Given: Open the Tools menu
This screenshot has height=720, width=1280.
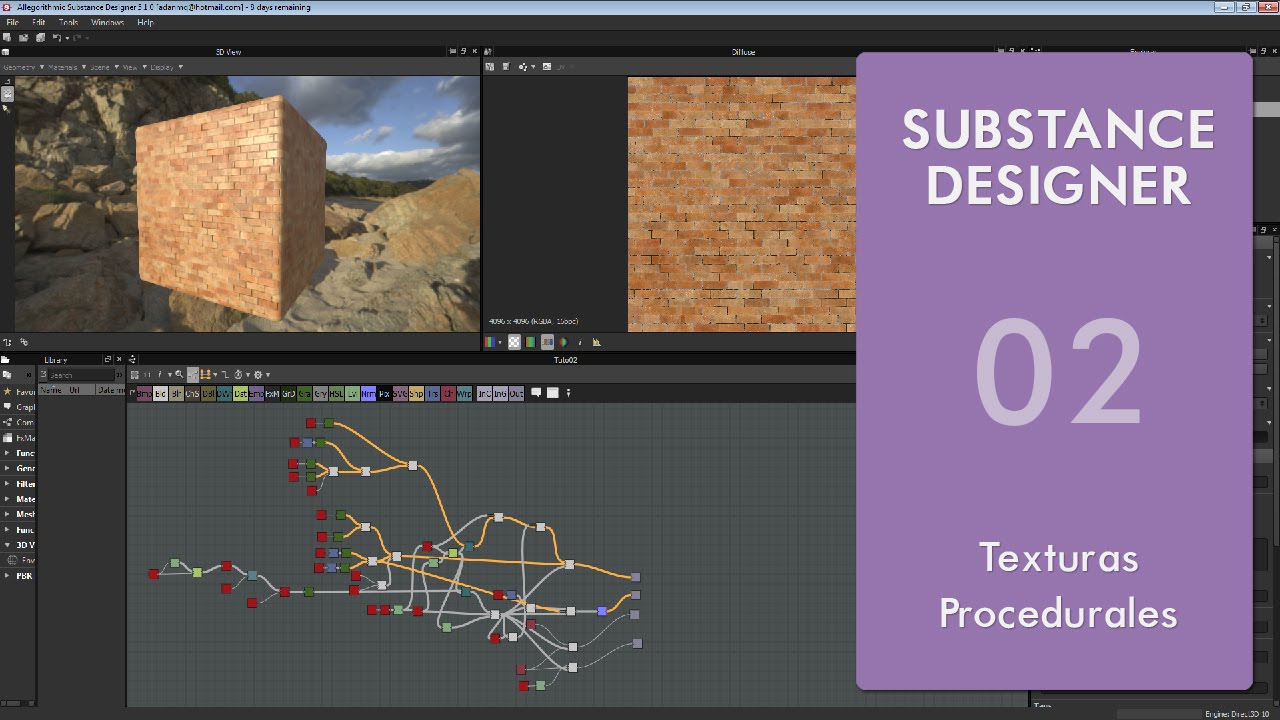Looking at the screenshot, I should click(68, 22).
